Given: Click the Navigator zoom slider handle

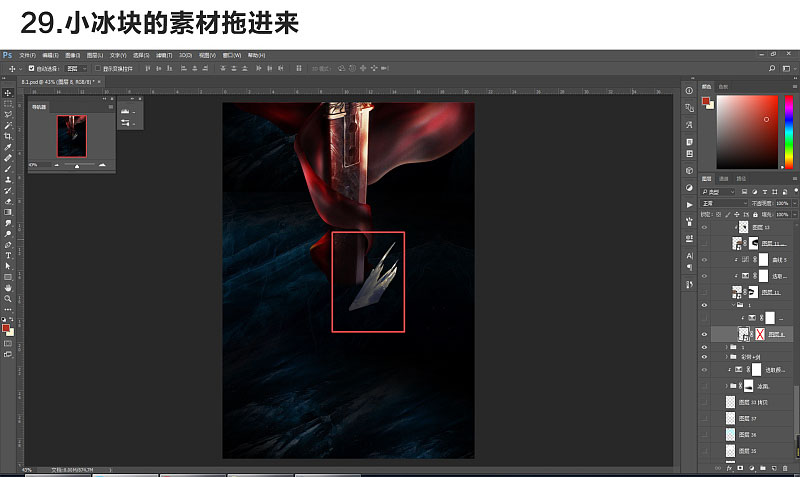Looking at the screenshot, I should 77,166.
